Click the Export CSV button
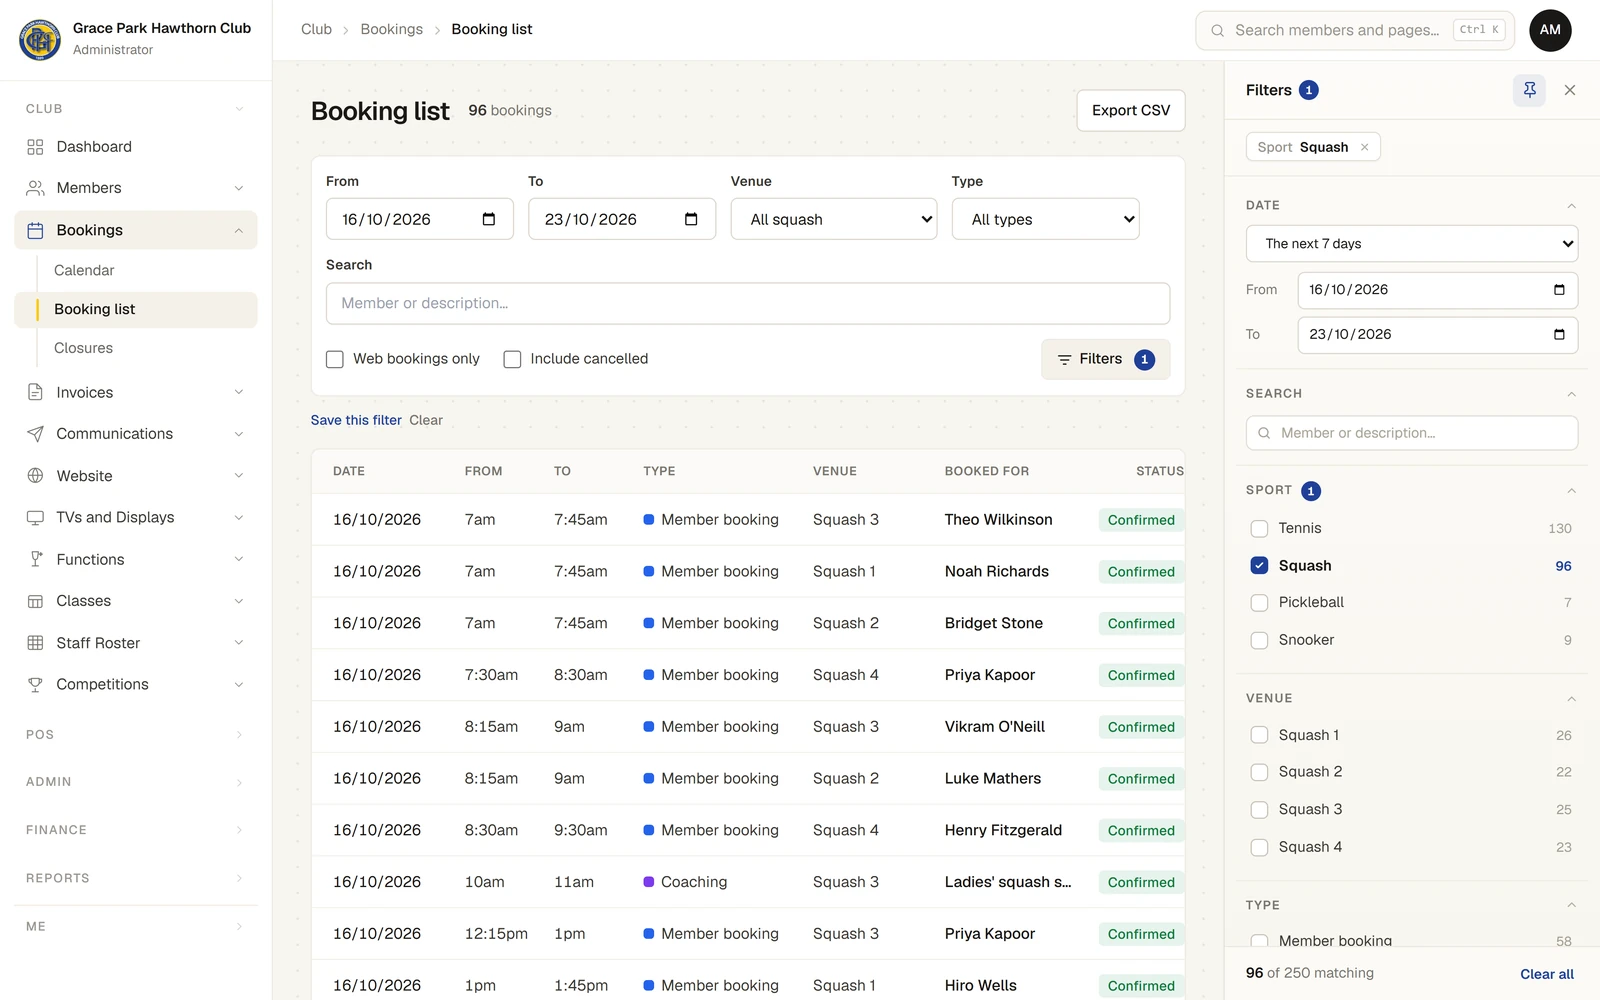 pos(1131,110)
